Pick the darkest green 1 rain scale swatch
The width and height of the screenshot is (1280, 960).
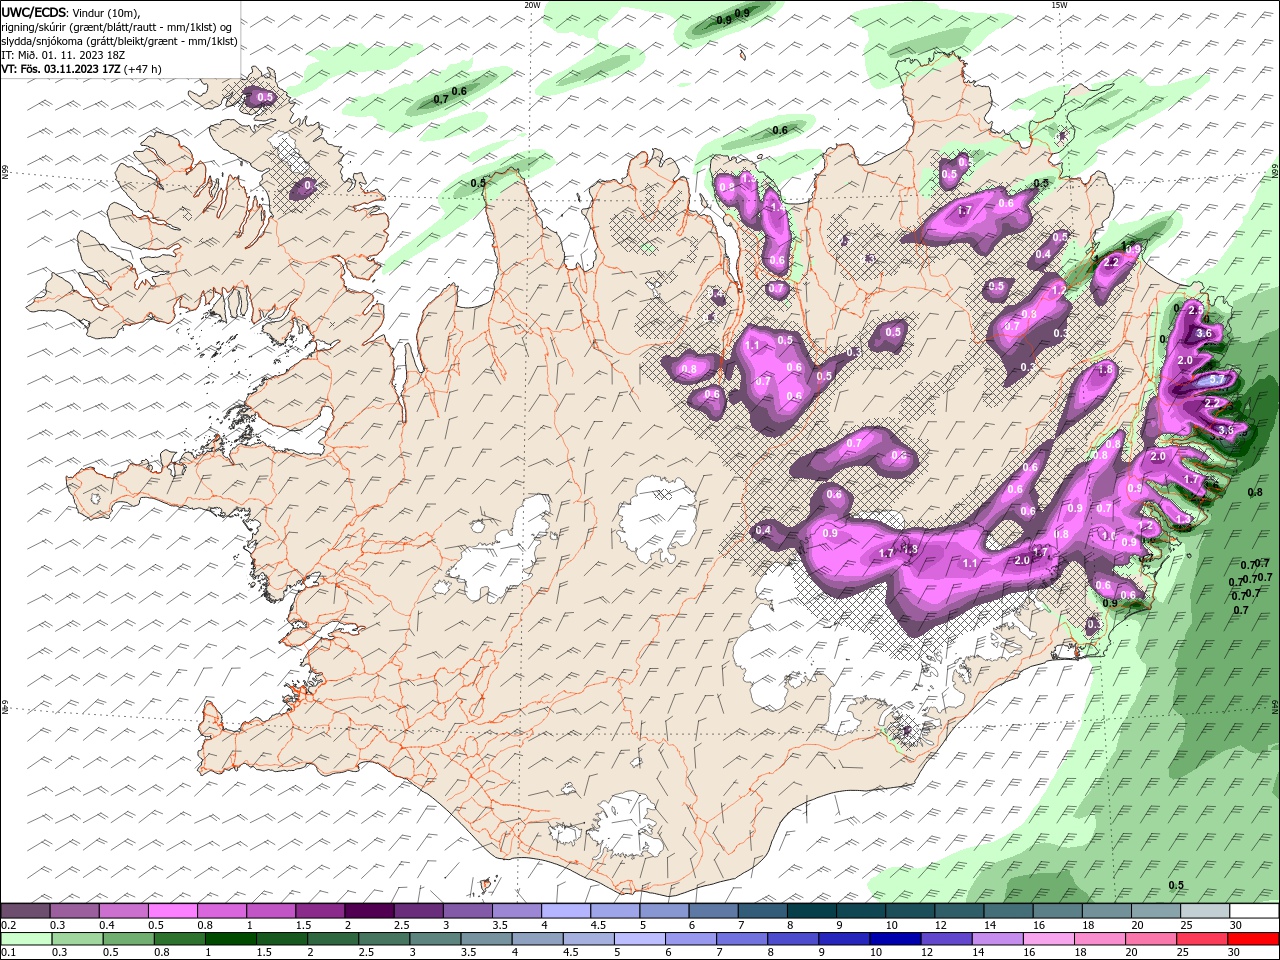coord(230,939)
